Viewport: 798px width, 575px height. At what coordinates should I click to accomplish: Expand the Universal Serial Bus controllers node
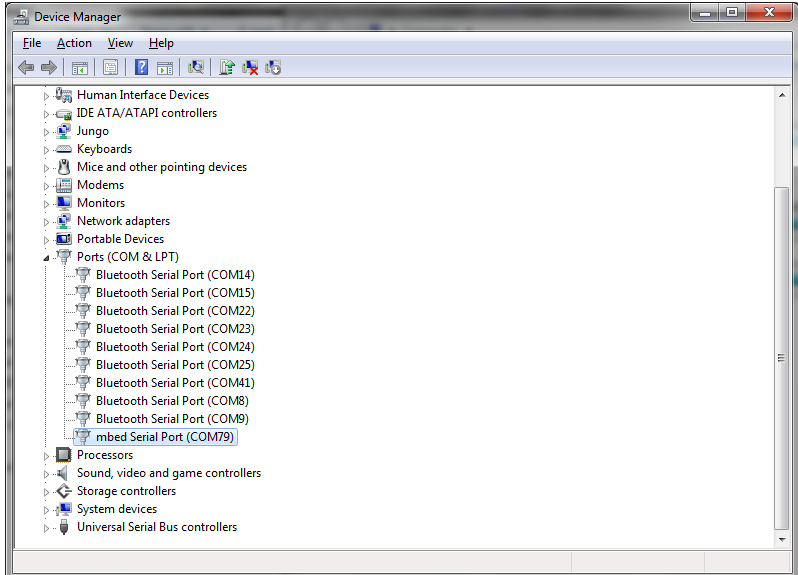tap(46, 527)
